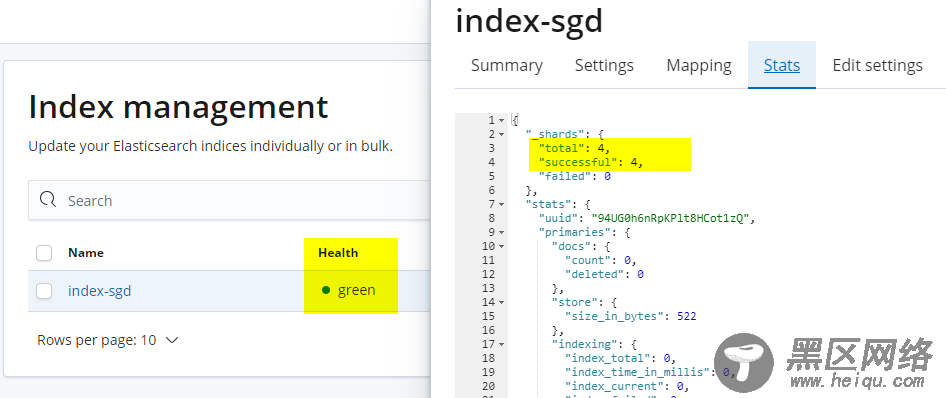Collapse the primaries block fold arrow
The width and height of the screenshot is (946, 398).
click(502, 232)
